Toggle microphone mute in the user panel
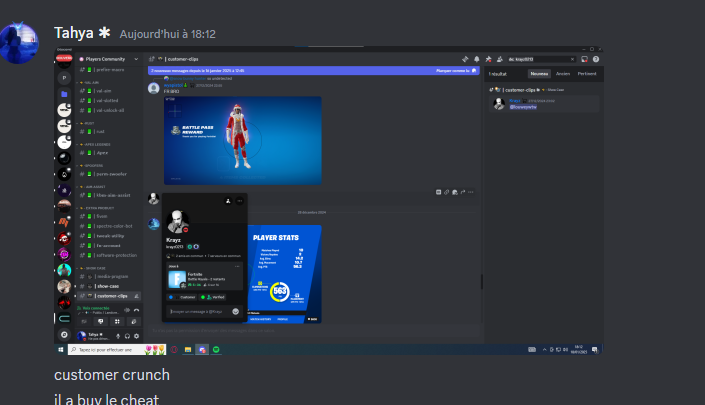Viewport: 705px width, 405px height. coord(118,336)
